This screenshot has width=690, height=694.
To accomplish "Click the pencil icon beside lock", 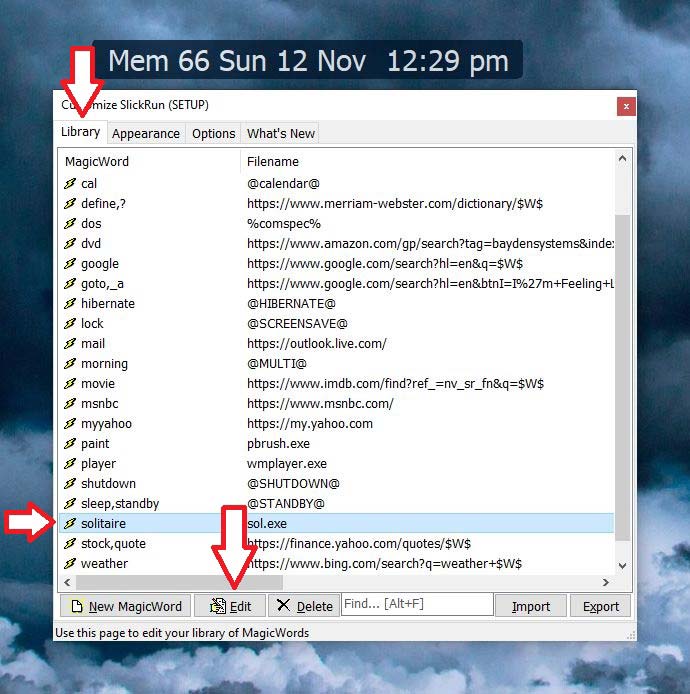I will (x=70, y=324).
